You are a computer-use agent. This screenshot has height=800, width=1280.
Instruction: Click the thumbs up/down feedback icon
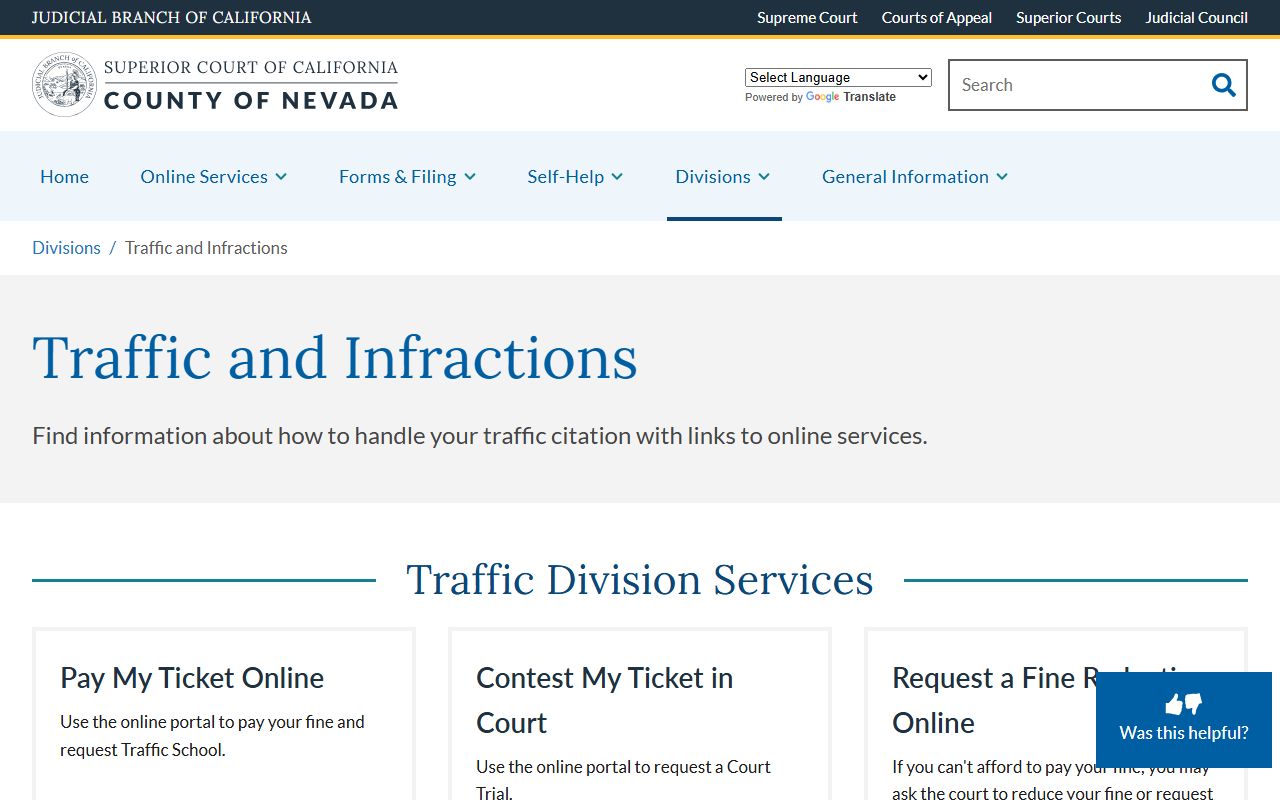click(x=1184, y=704)
